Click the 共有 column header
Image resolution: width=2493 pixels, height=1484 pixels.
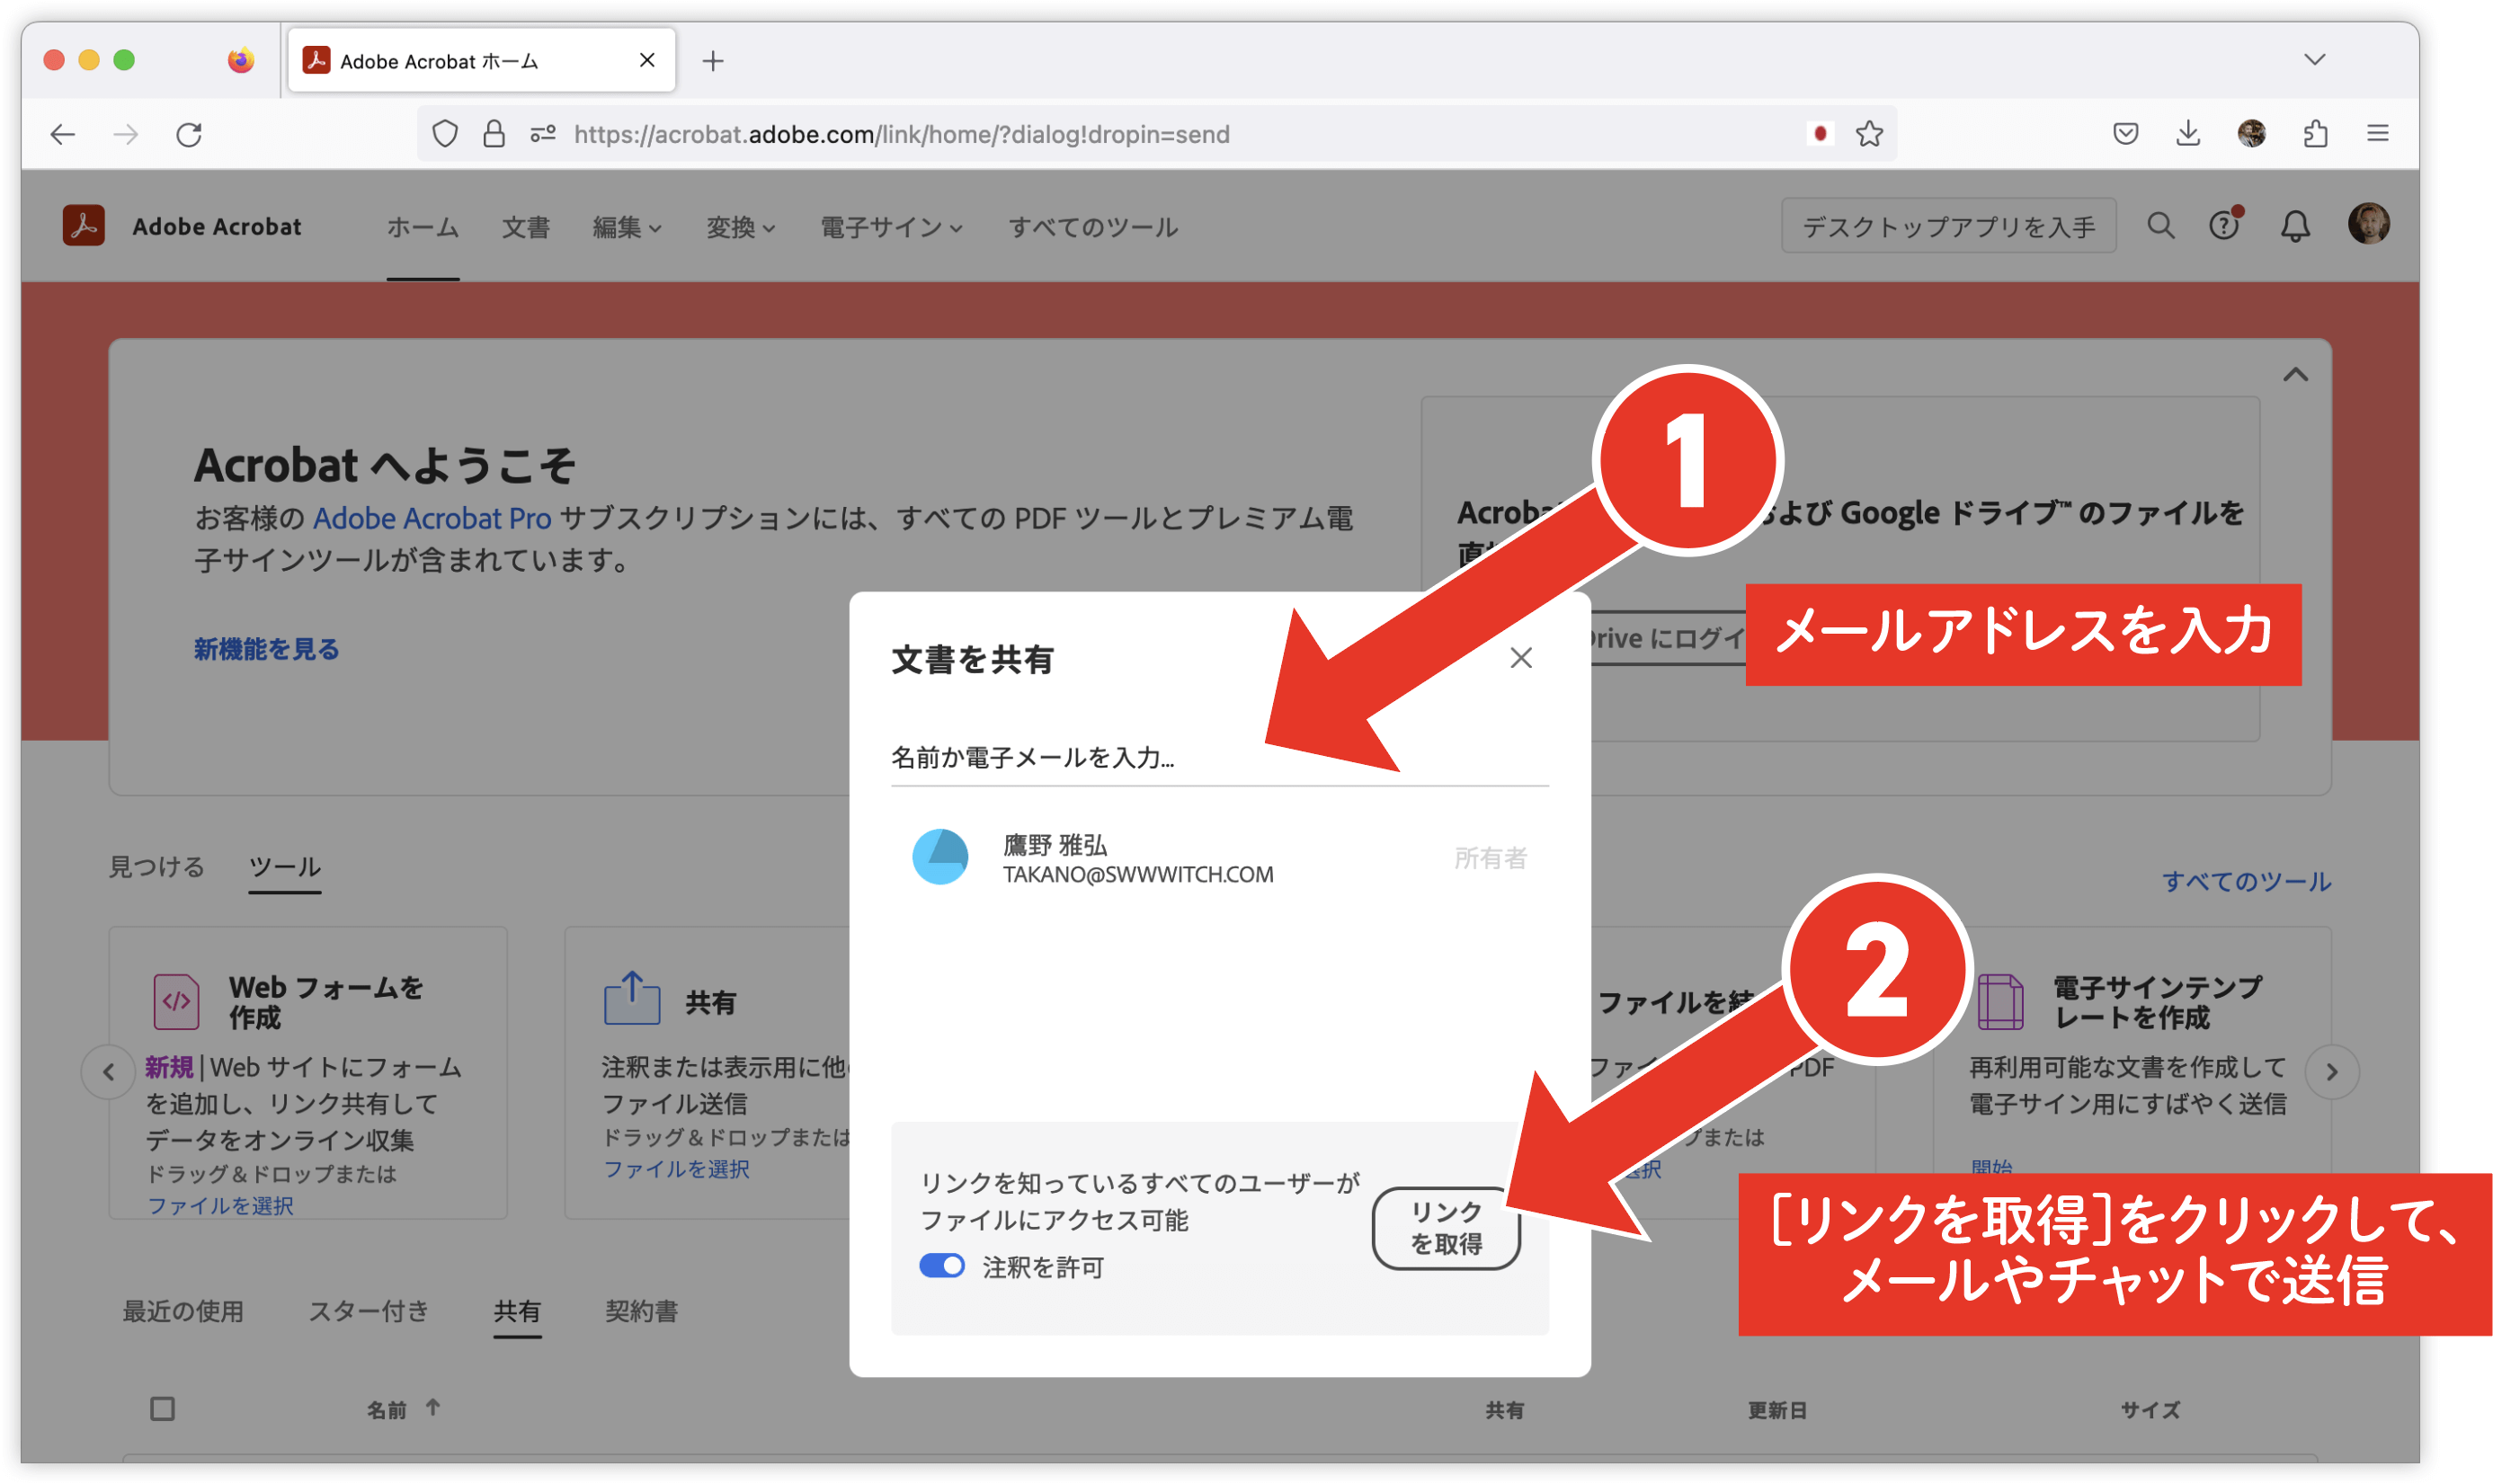point(1505,1410)
